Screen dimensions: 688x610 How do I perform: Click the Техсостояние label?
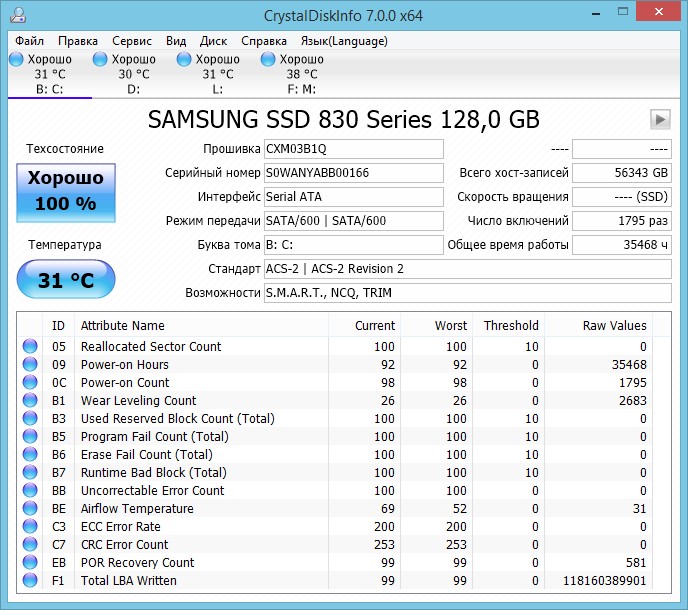tap(65, 149)
